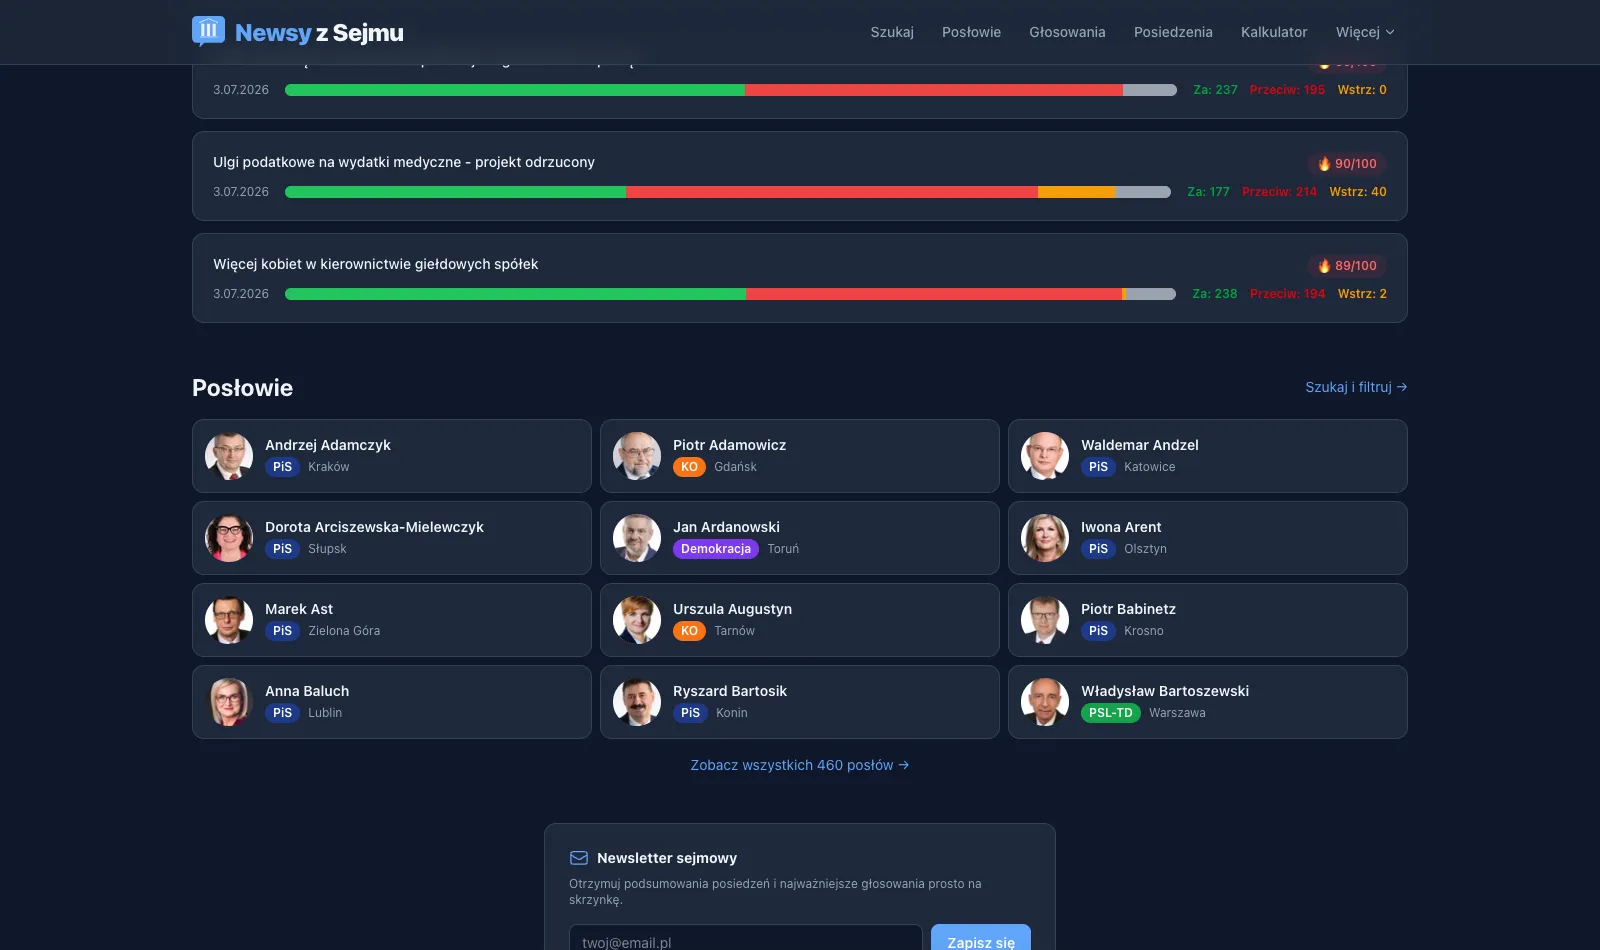The image size is (1600, 950).
Task: Open the Kalkulator page from the nav
Action: coord(1274,32)
